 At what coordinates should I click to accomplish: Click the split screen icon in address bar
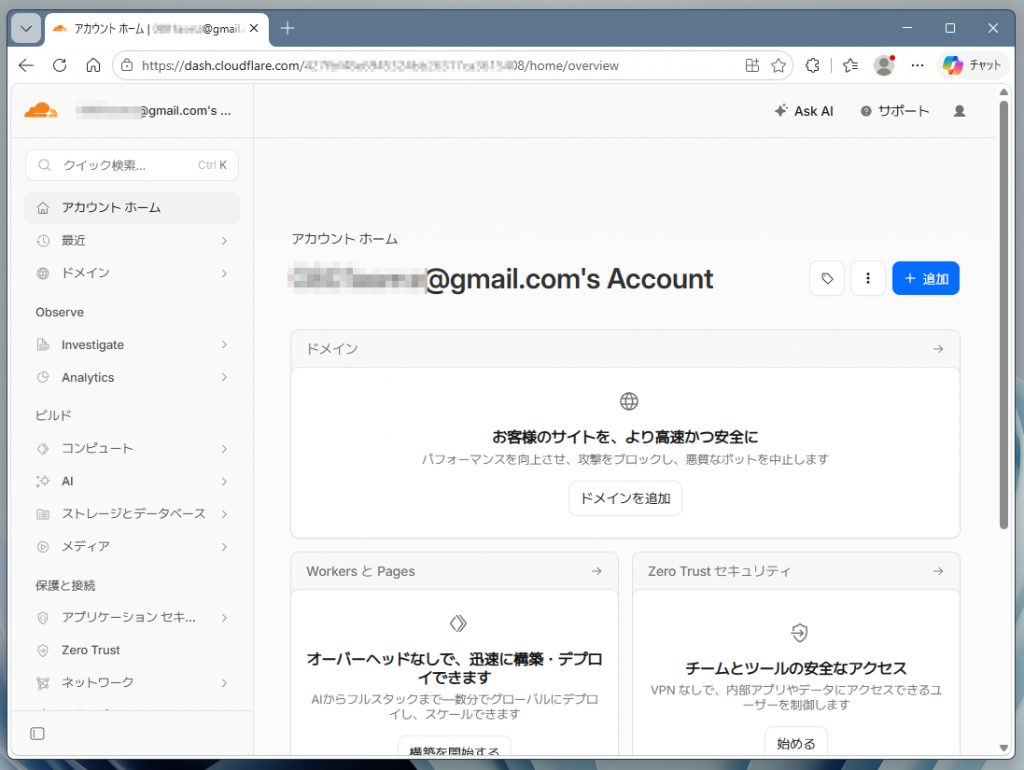[x=752, y=65]
